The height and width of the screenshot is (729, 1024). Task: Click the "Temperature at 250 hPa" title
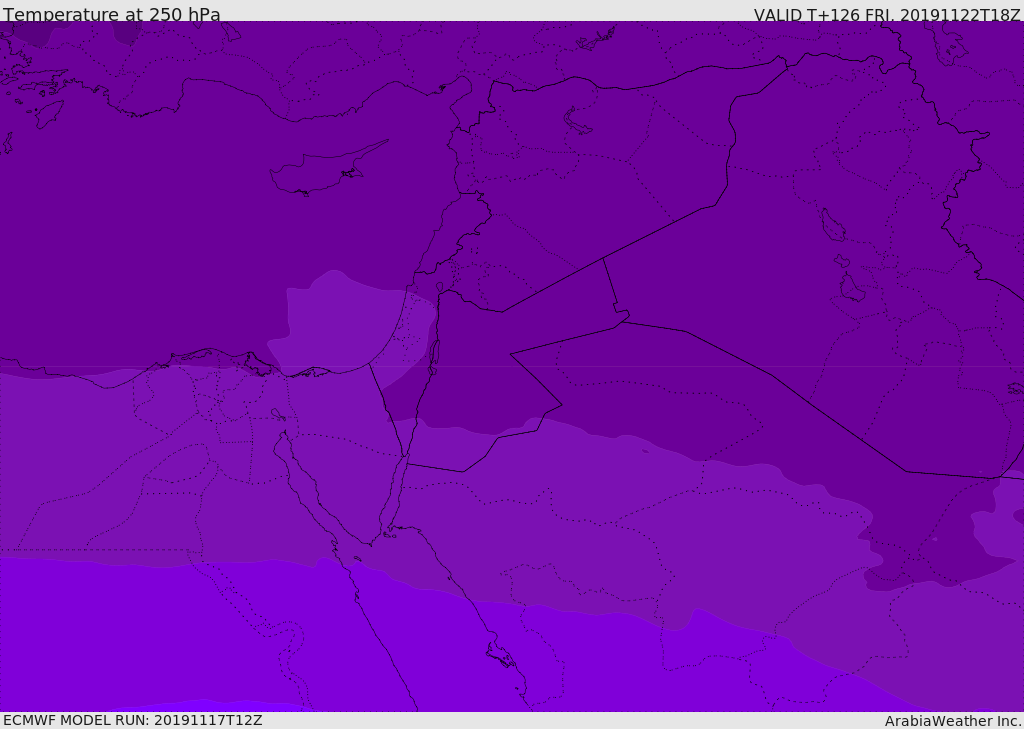pyautogui.click(x=111, y=15)
